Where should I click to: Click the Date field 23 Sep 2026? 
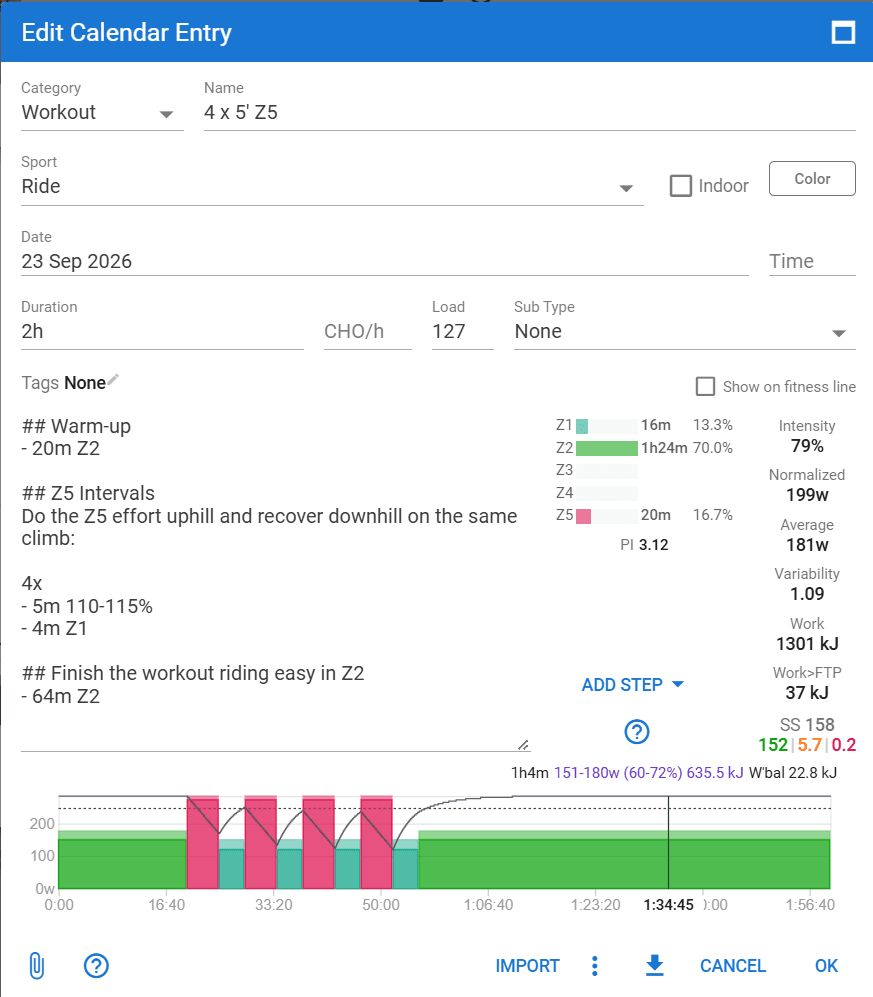point(385,261)
